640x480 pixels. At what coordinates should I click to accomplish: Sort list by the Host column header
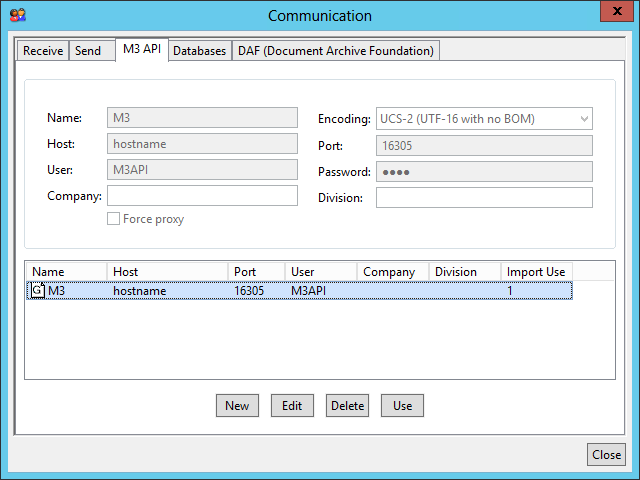[x=167, y=272]
